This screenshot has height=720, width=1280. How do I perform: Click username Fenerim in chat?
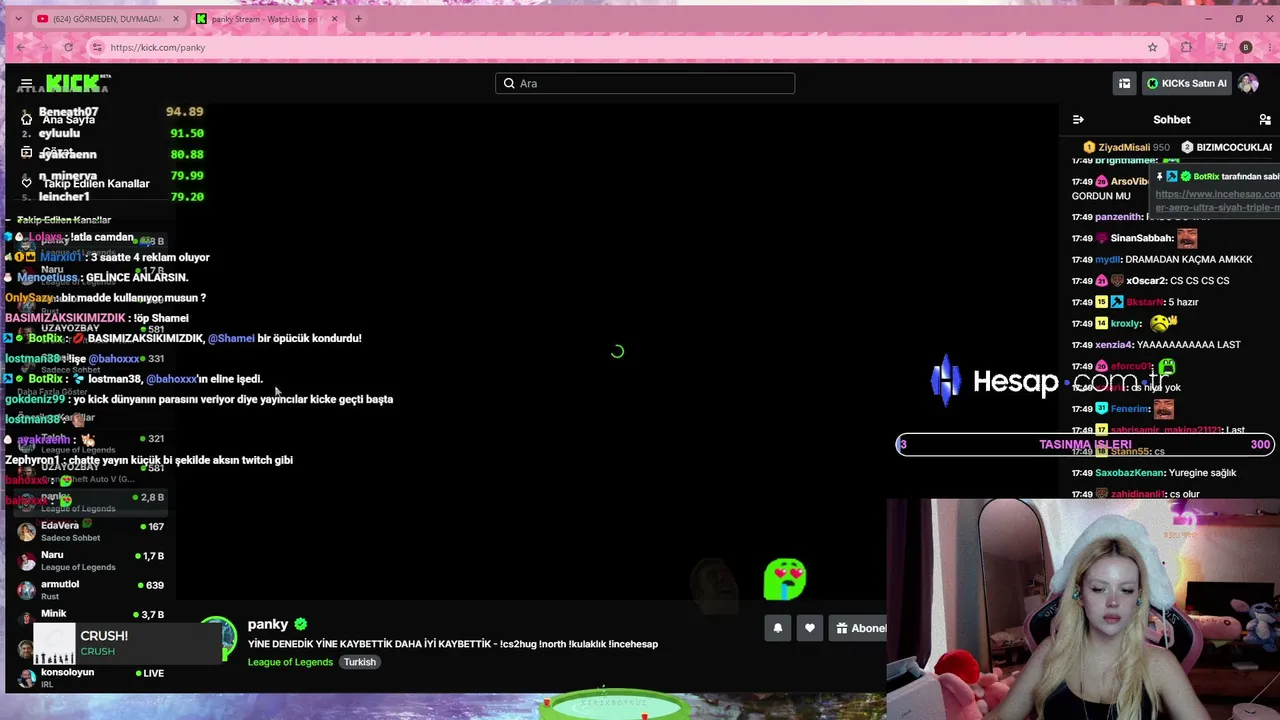coord(1130,409)
